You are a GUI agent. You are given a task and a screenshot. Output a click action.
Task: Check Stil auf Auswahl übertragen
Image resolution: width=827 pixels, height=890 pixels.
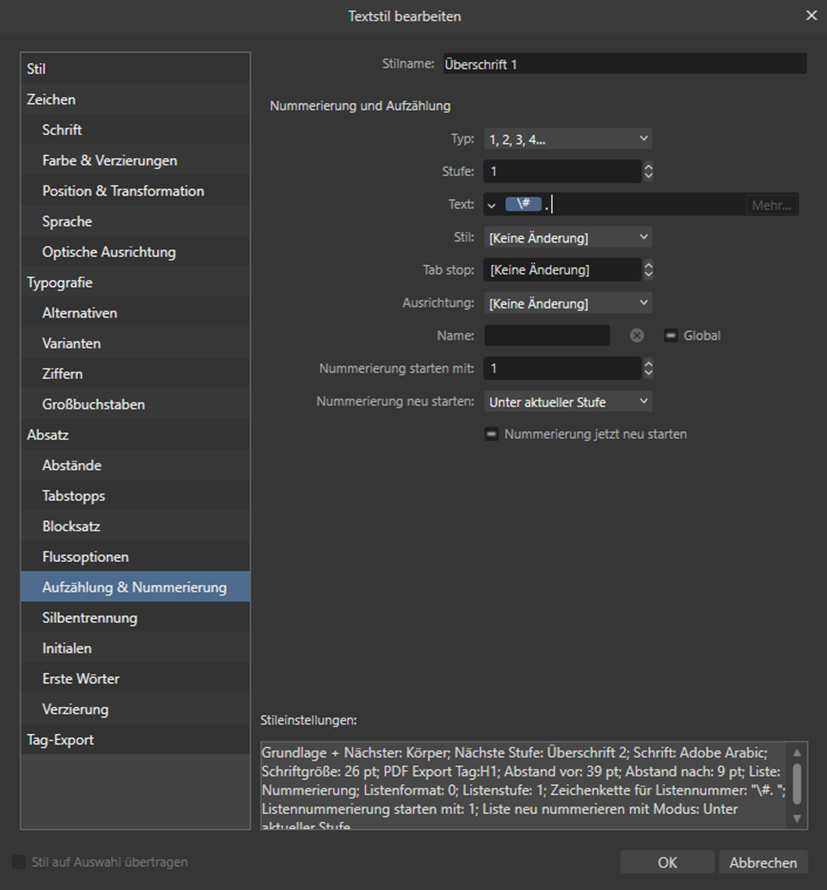coord(19,862)
